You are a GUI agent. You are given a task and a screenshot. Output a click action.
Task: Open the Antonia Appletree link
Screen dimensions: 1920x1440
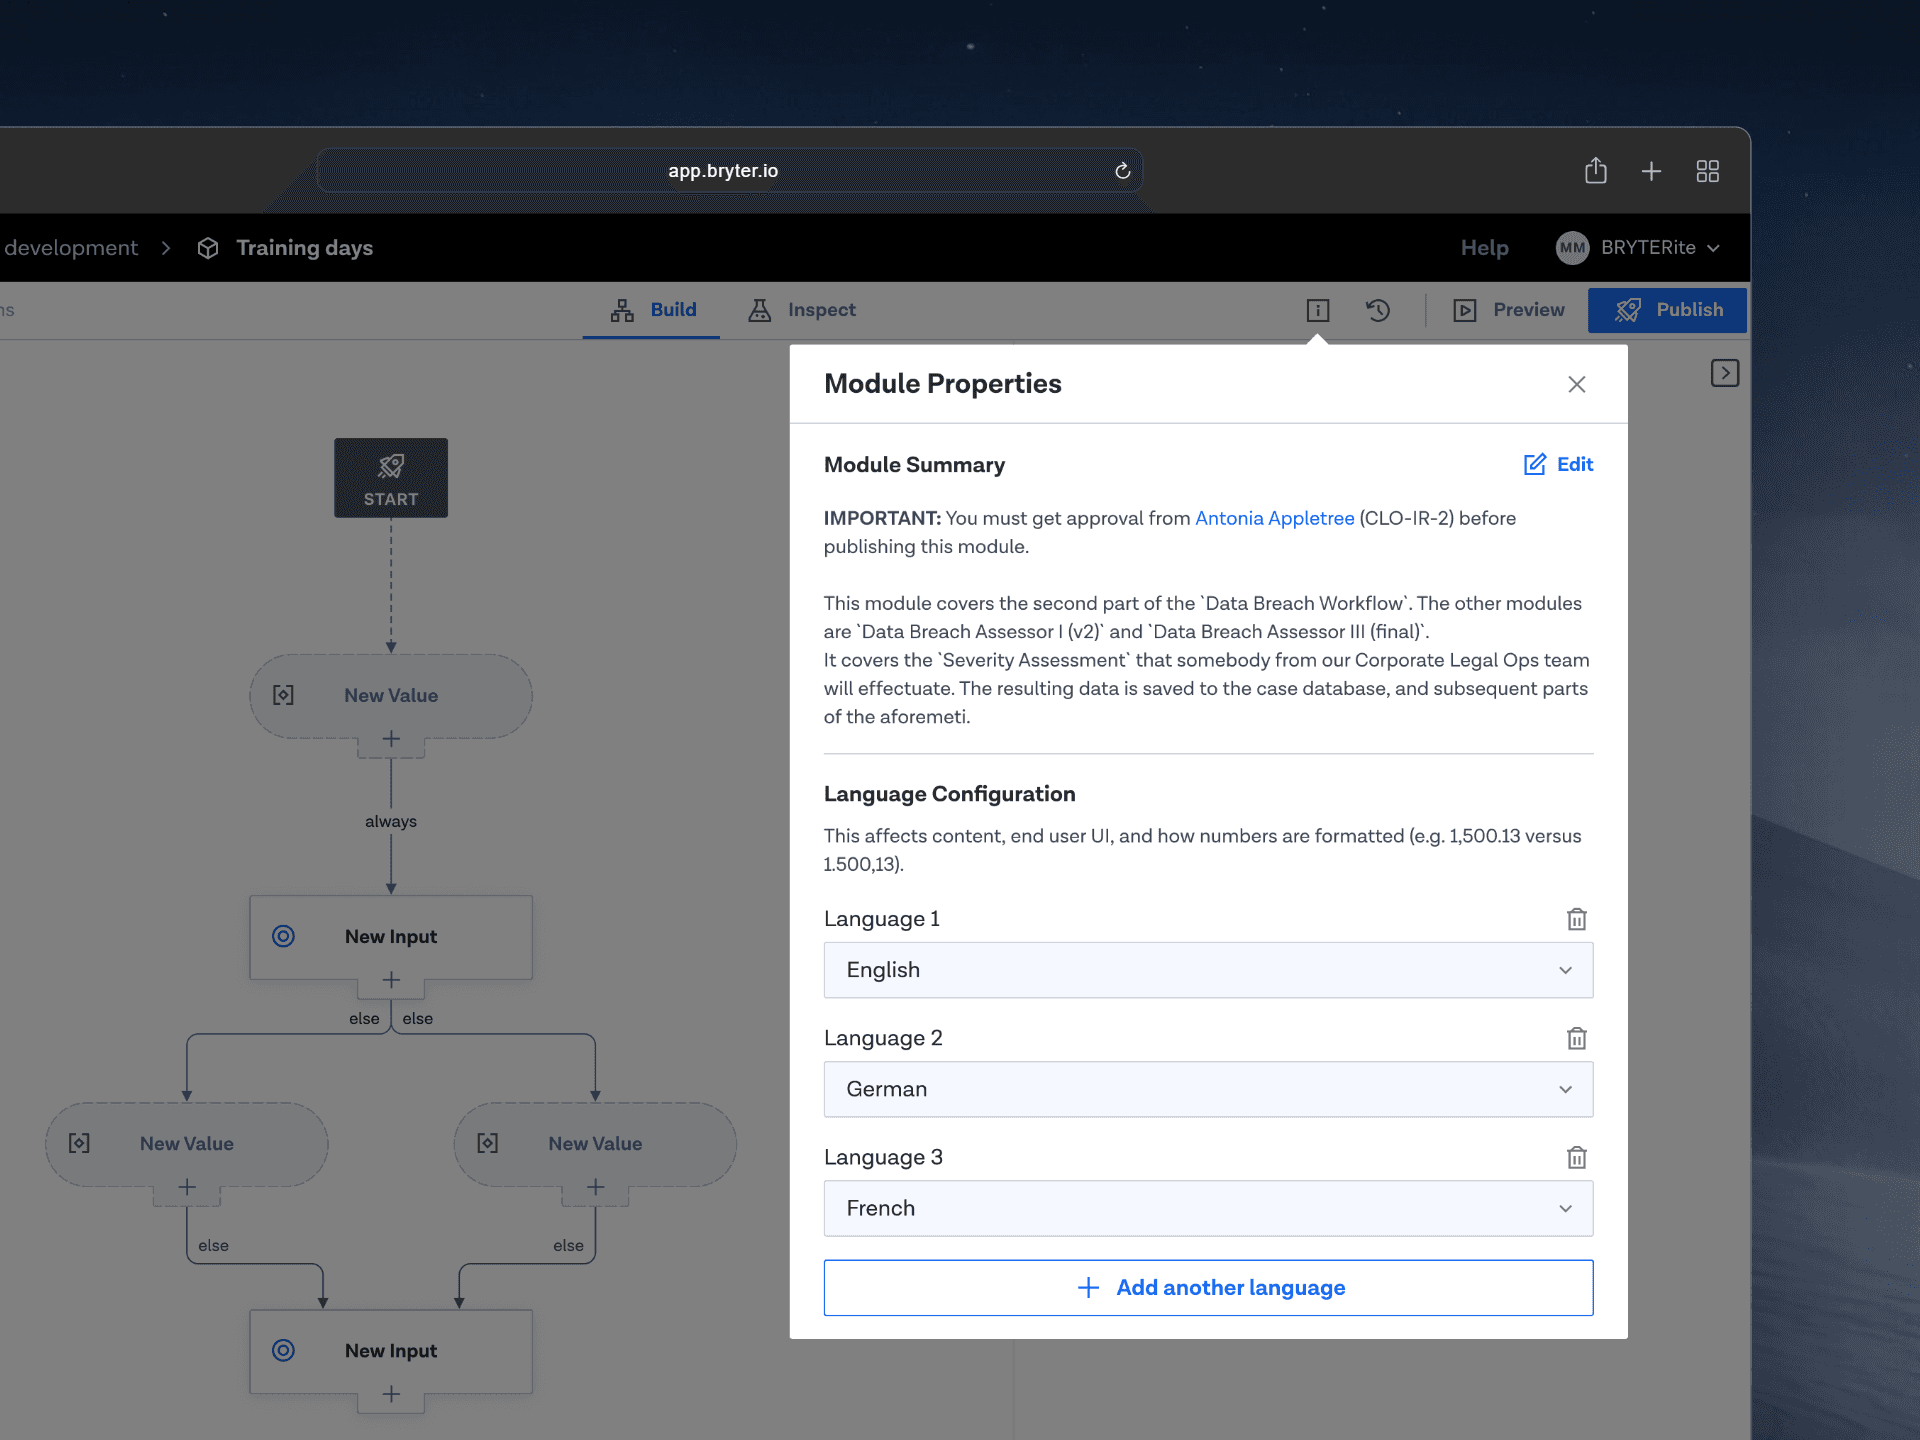[x=1274, y=518]
